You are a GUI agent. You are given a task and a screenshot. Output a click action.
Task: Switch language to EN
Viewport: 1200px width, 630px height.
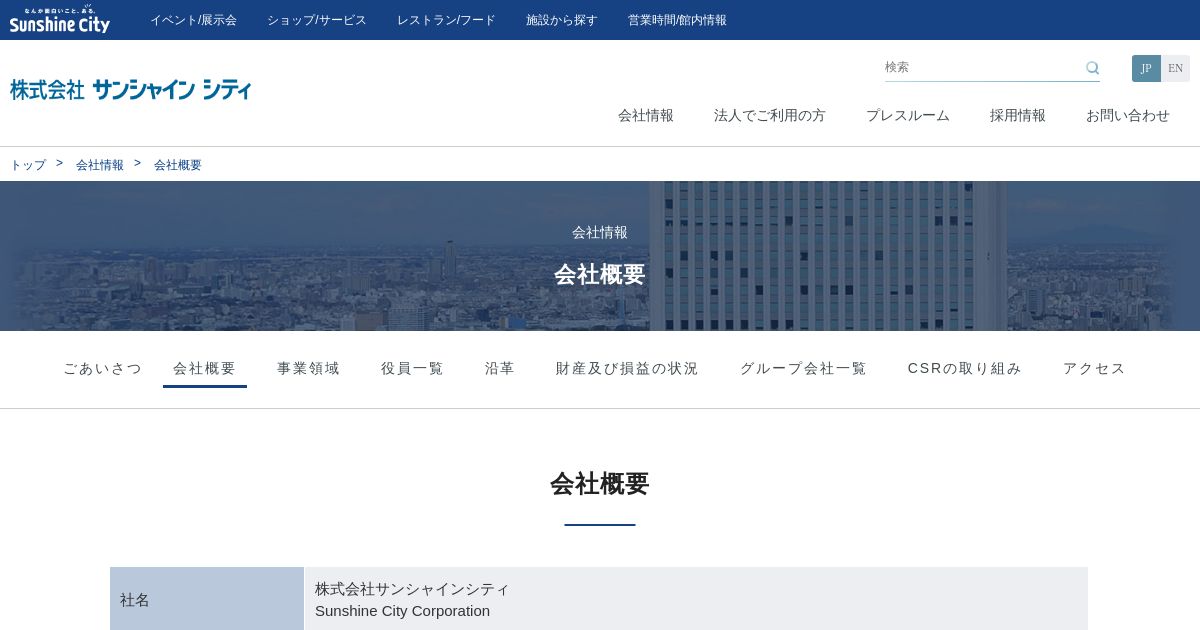[1175, 68]
